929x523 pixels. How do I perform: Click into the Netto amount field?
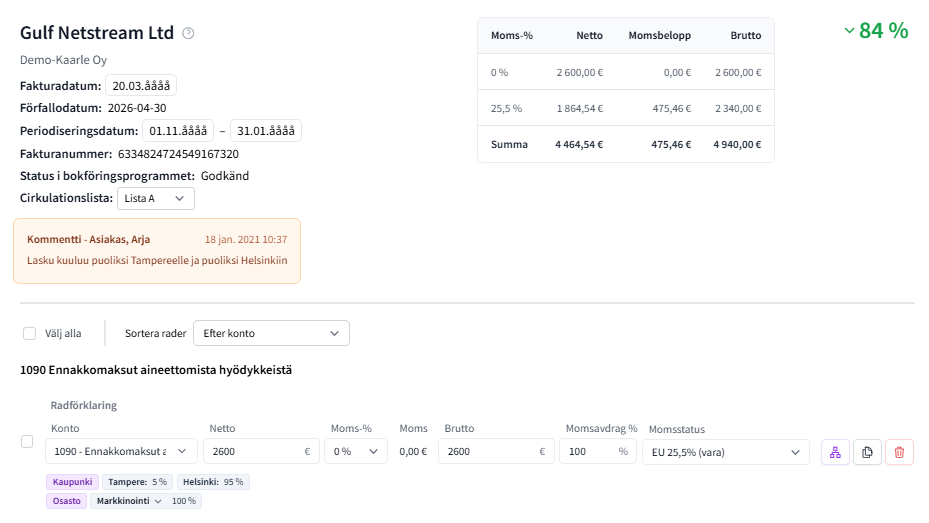click(255, 452)
